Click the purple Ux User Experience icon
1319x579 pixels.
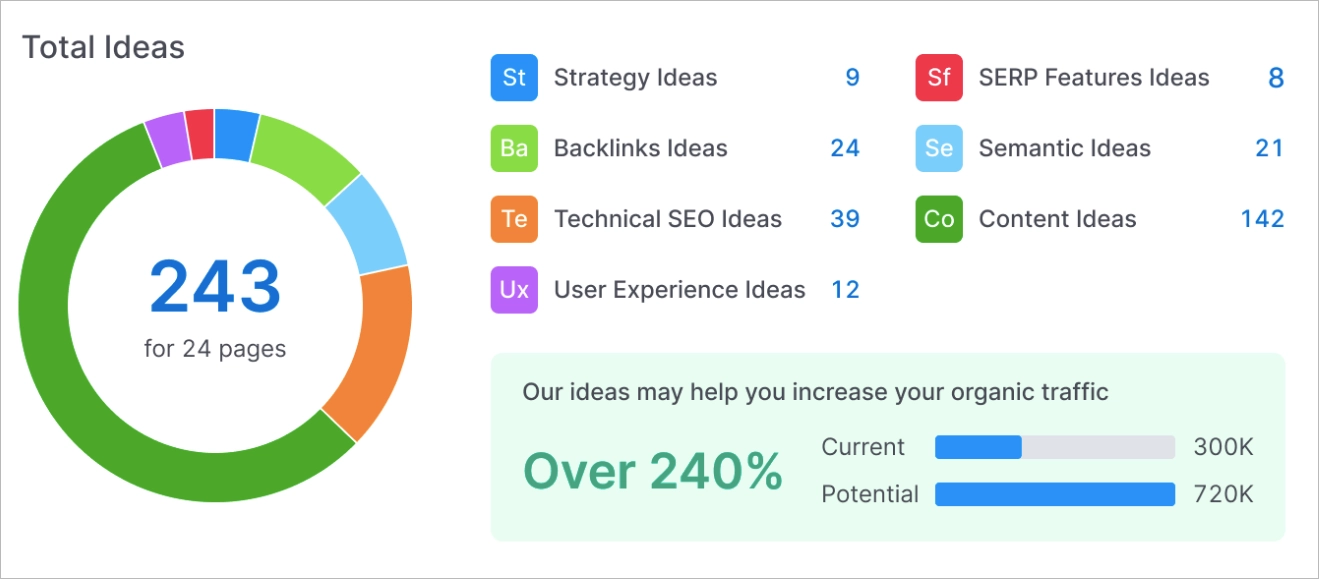513,289
